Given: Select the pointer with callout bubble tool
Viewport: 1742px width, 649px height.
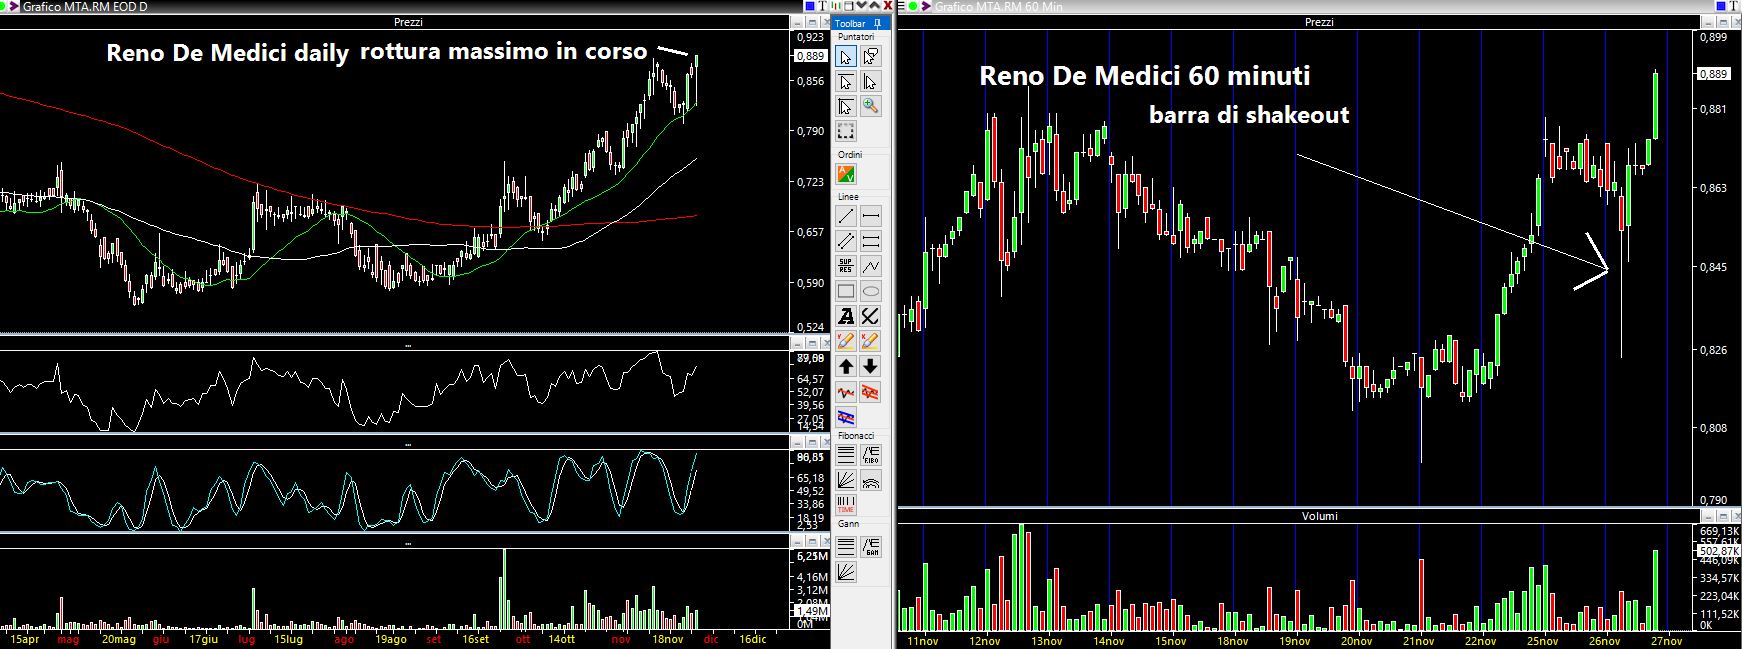Looking at the screenshot, I should point(871,57).
